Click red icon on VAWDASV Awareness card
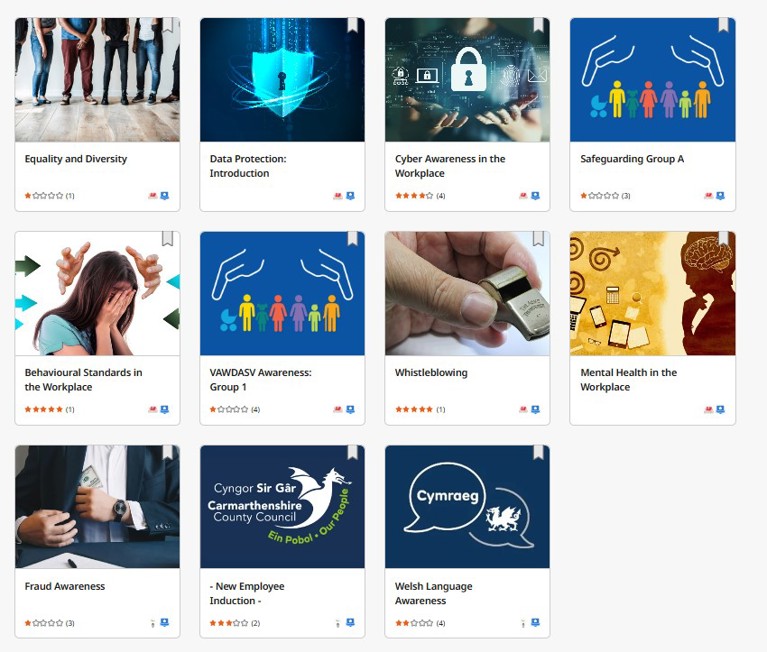Image resolution: width=767 pixels, height=652 pixels. click(338, 409)
